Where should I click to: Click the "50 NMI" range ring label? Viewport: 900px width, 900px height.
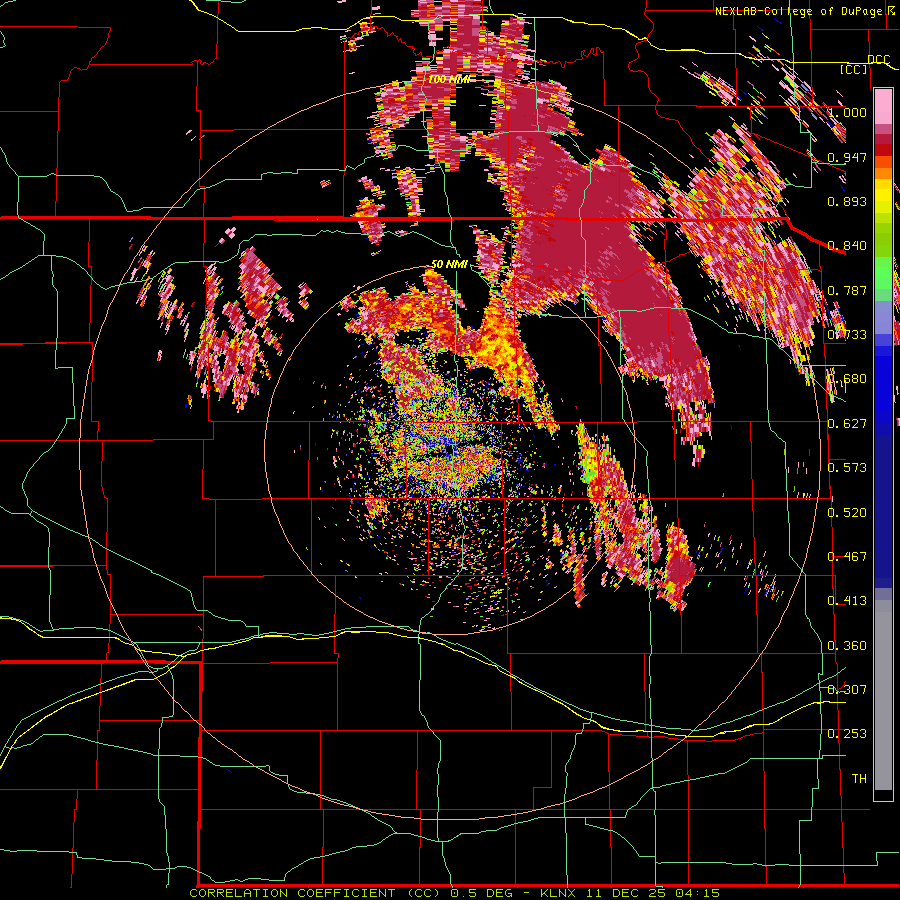click(x=449, y=264)
